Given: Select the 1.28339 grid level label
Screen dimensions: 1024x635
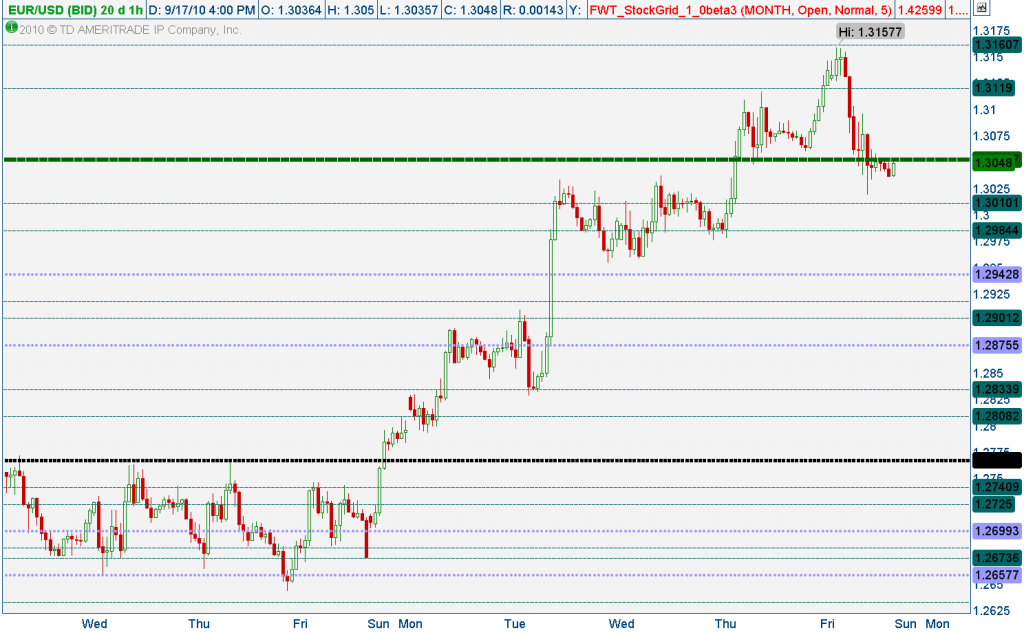Looking at the screenshot, I should (996, 389).
